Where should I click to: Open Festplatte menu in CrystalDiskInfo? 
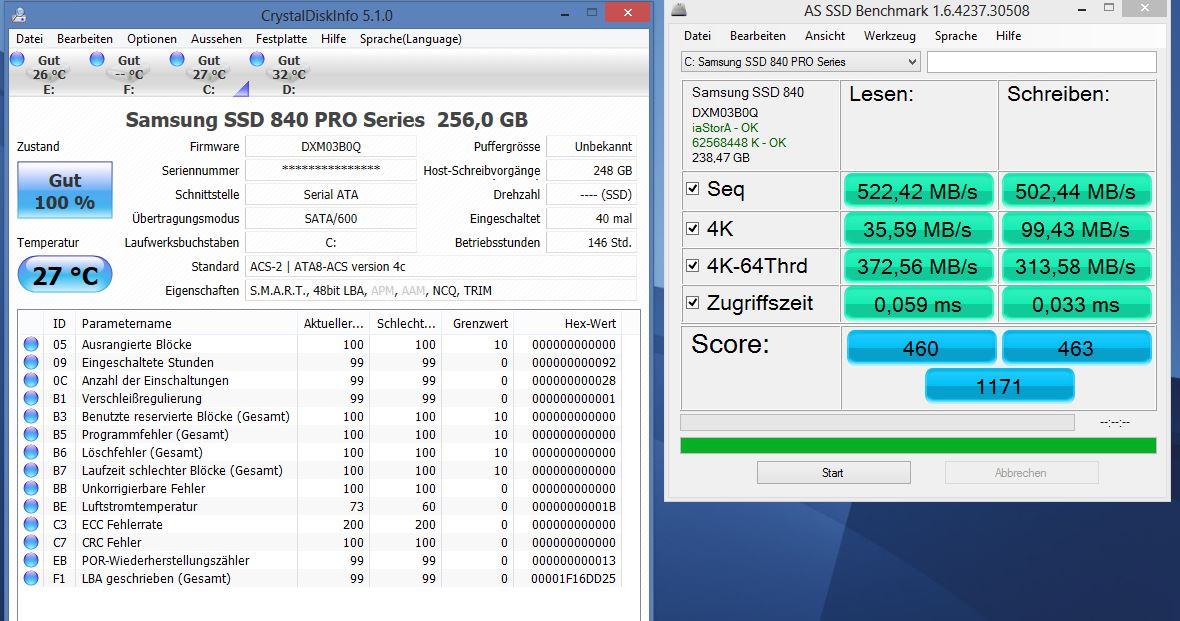point(281,38)
